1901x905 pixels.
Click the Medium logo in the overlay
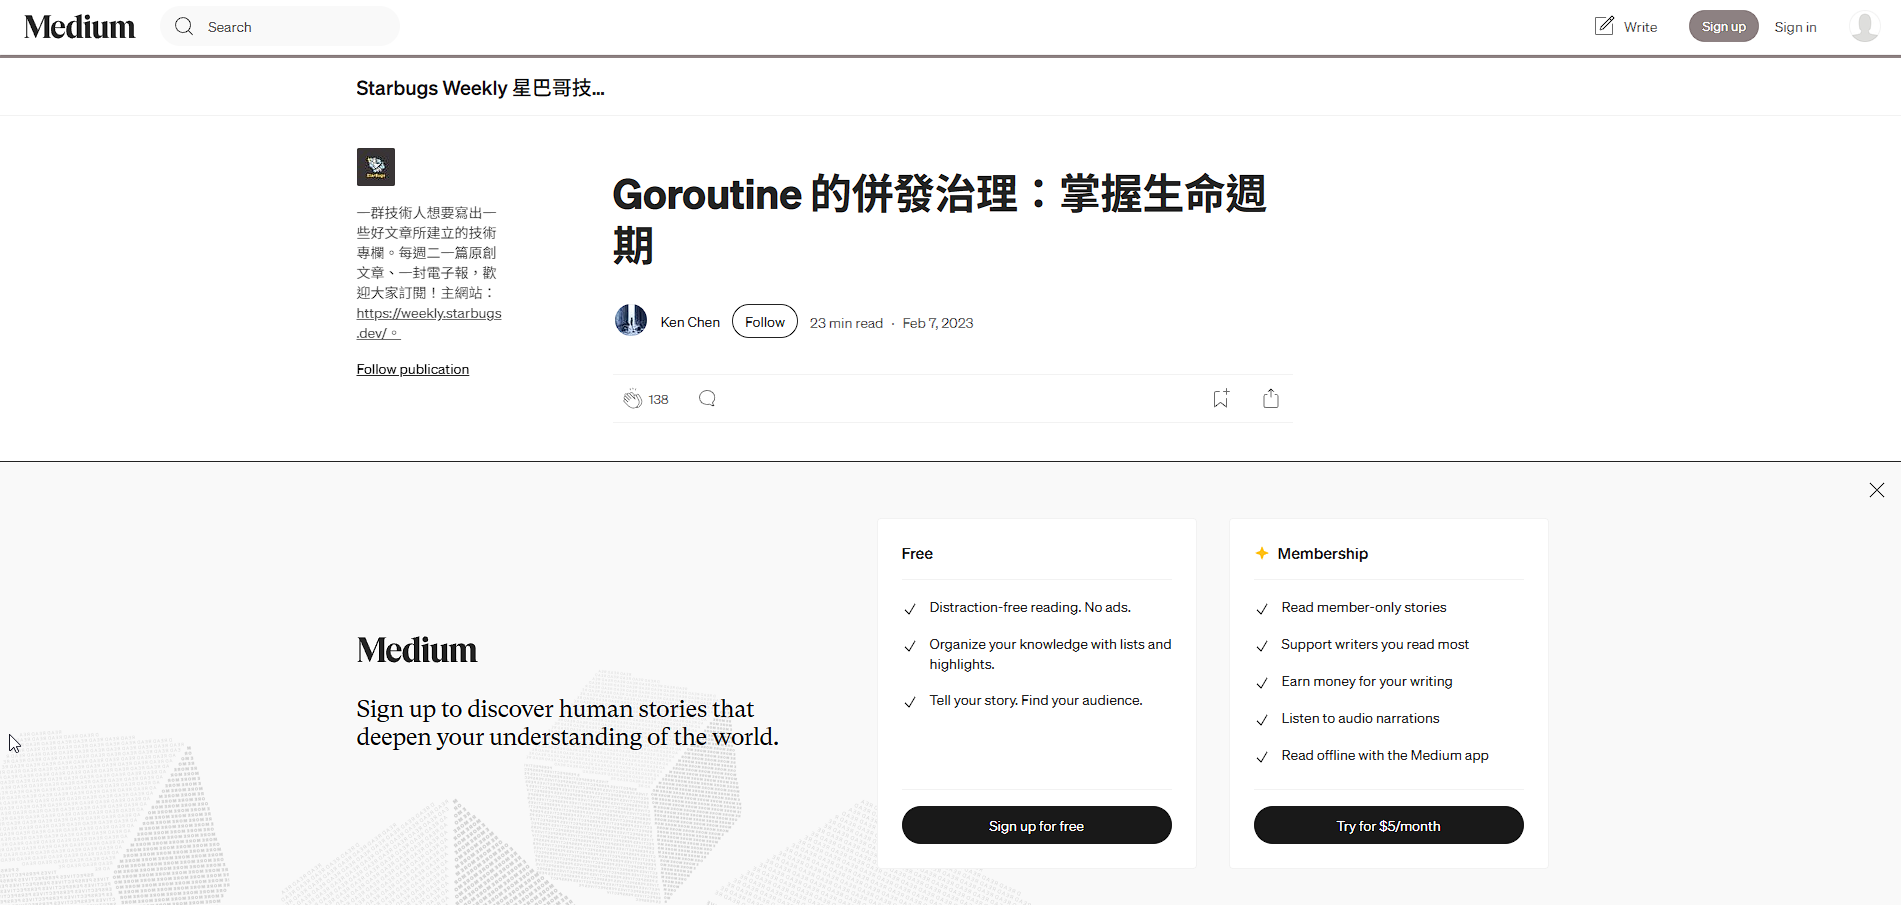pos(417,650)
